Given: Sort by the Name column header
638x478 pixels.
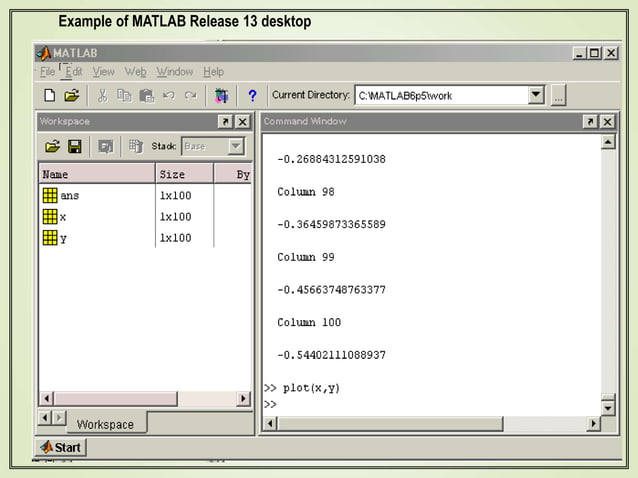Looking at the screenshot, I should tap(97, 175).
